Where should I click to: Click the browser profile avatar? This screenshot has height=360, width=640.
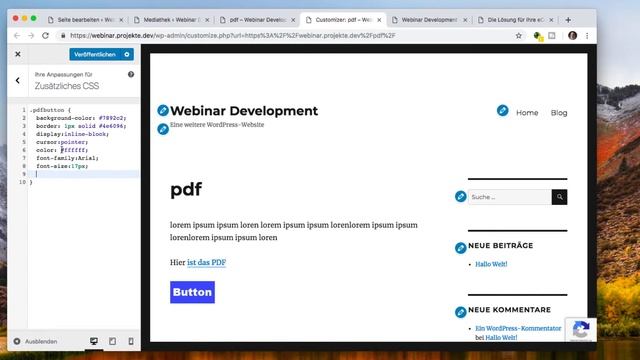pos(572,36)
